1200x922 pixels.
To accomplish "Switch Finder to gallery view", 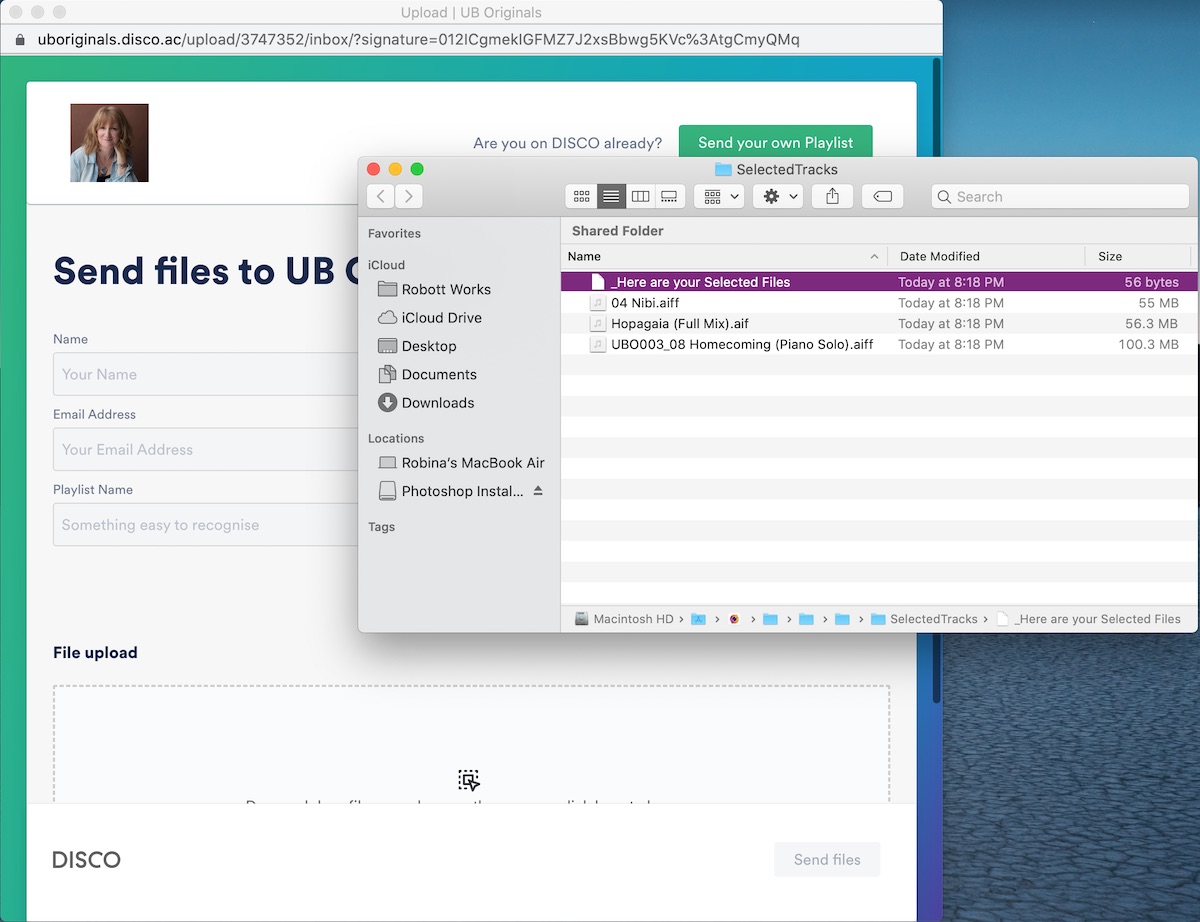I will [670, 196].
